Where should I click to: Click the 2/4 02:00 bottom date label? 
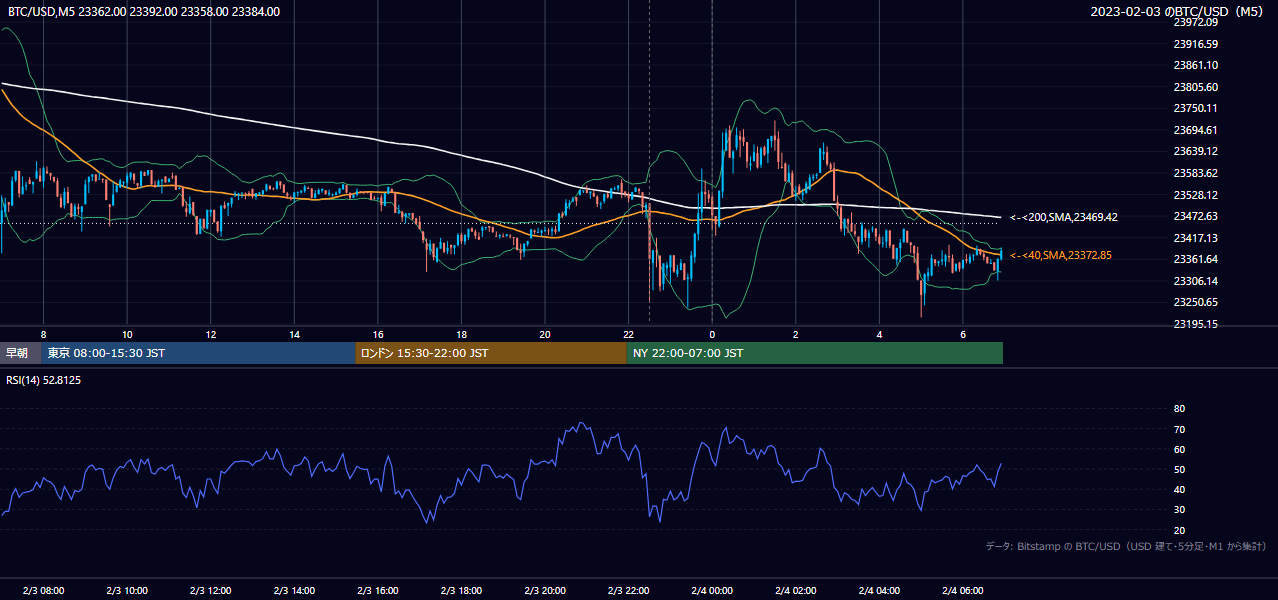point(796,591)
